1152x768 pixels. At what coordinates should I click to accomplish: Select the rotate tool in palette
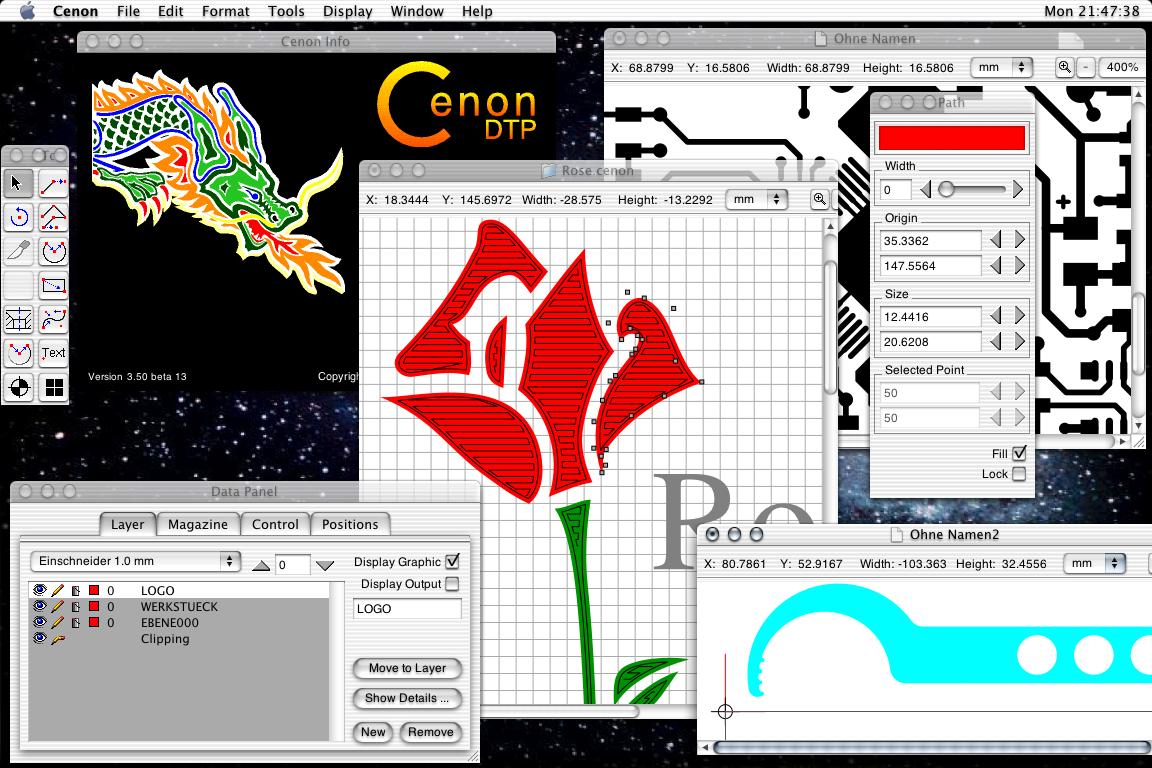pyautogui.click(x=18, y=217)
